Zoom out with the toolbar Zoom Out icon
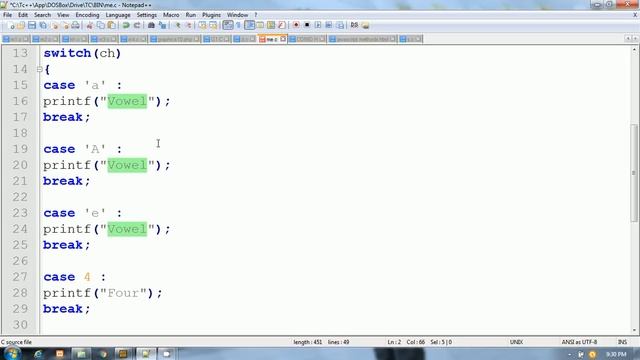The height and width of the screenshot is (360, 640). click(x=188, y=25)
